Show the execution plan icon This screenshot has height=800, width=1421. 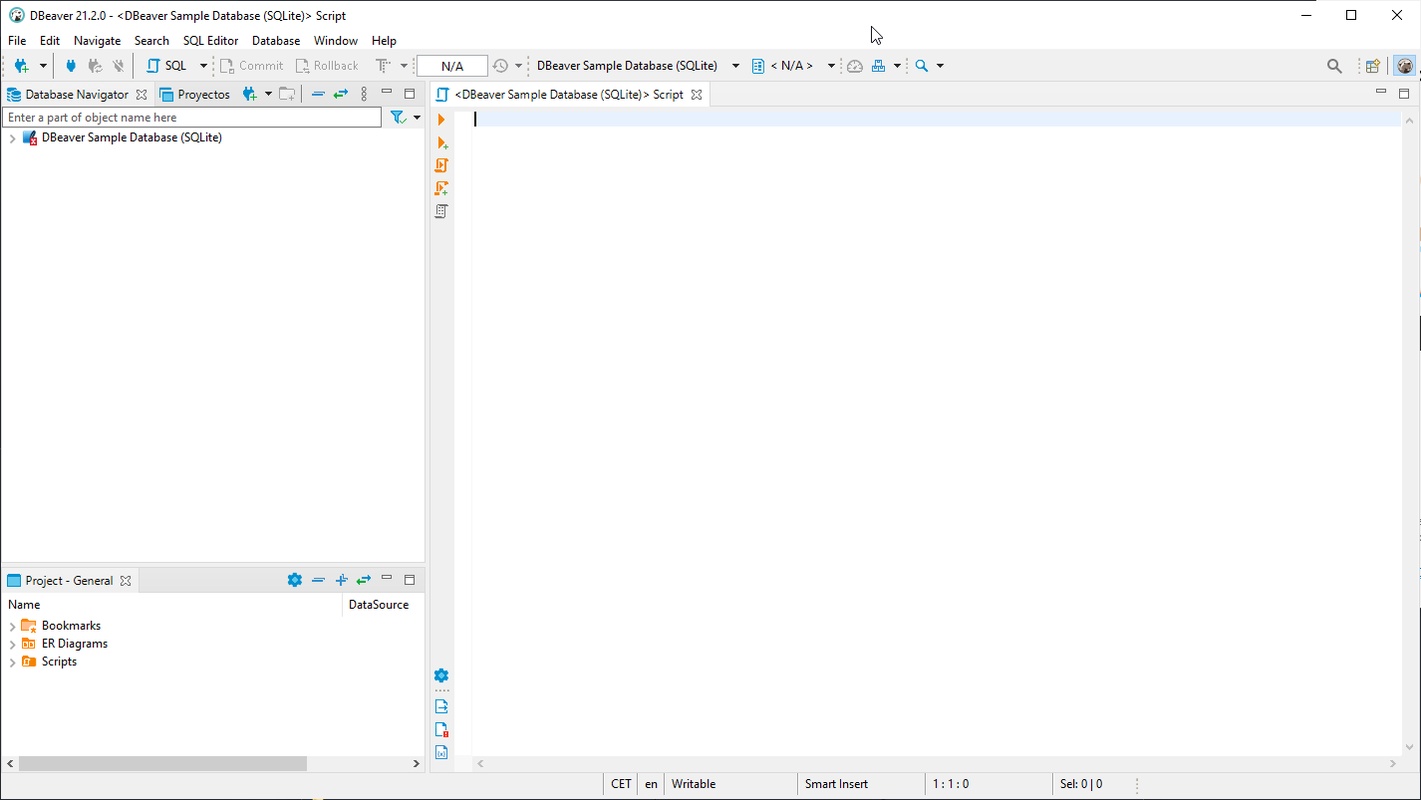441,212
